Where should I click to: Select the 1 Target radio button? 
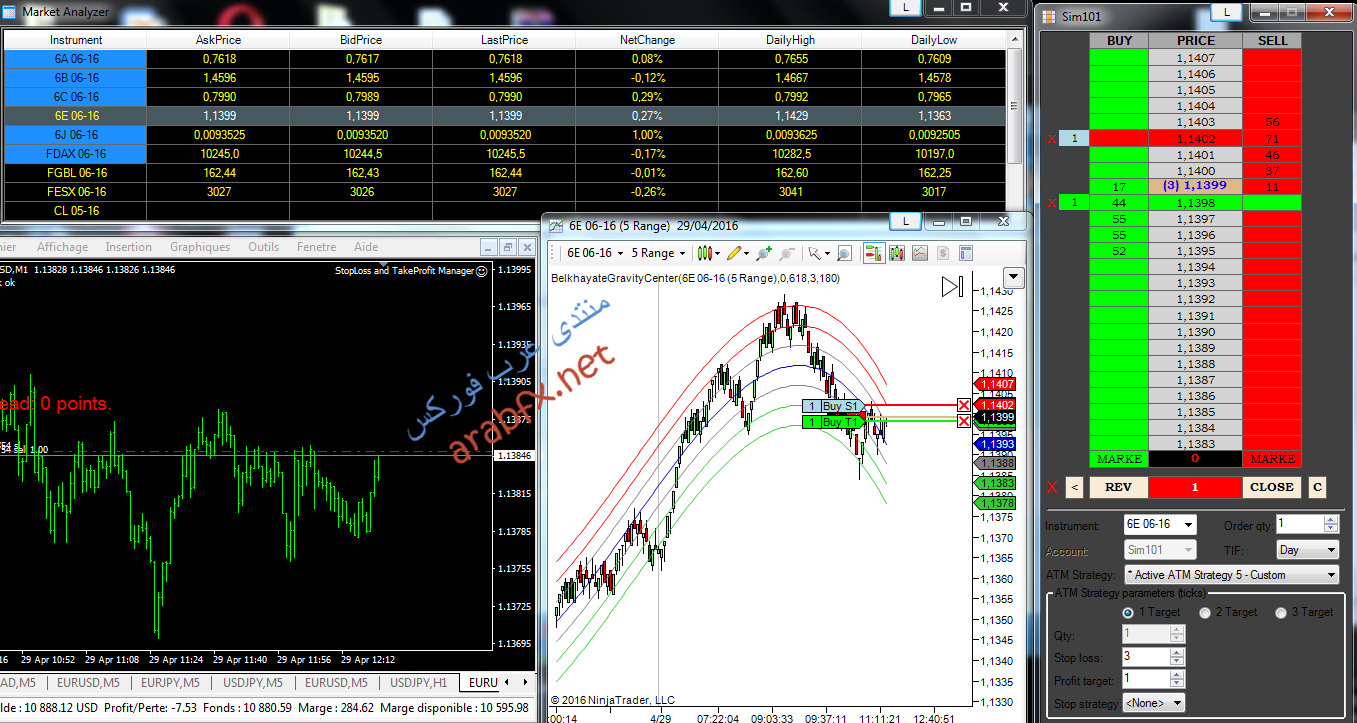point(1128,612)
